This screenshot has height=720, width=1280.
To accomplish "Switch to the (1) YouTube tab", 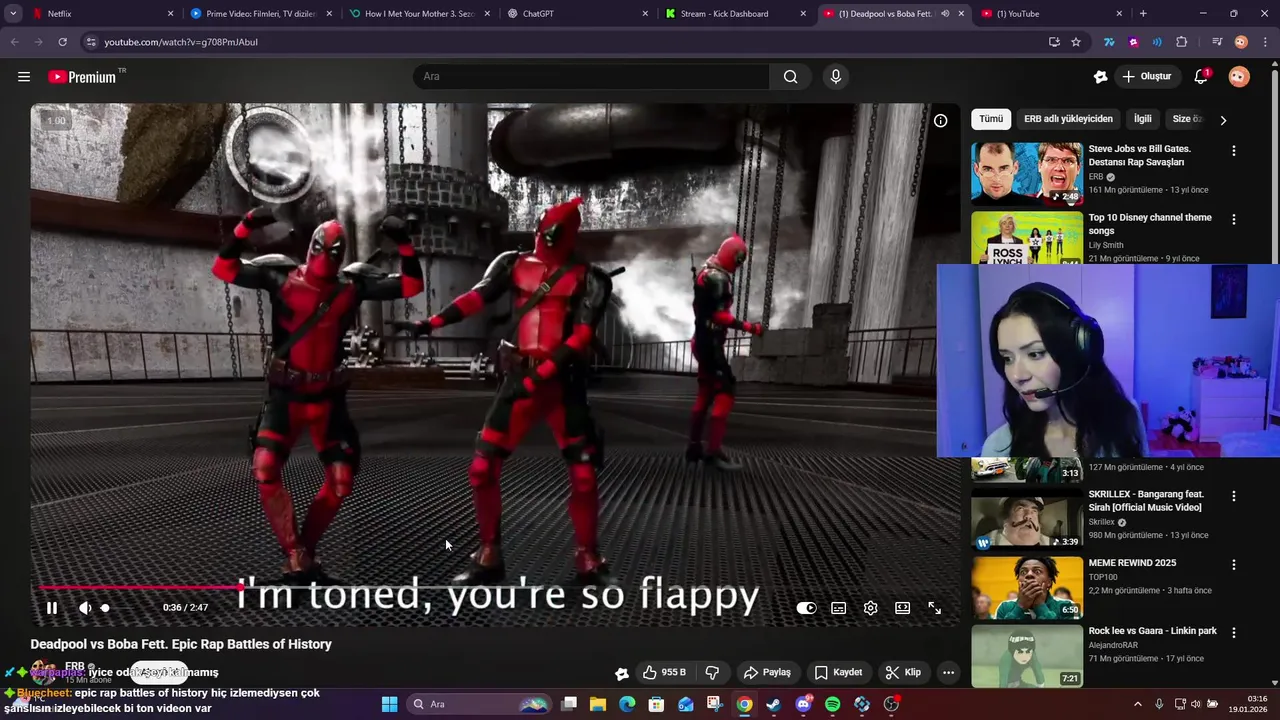I will [x=1052, y=14].
